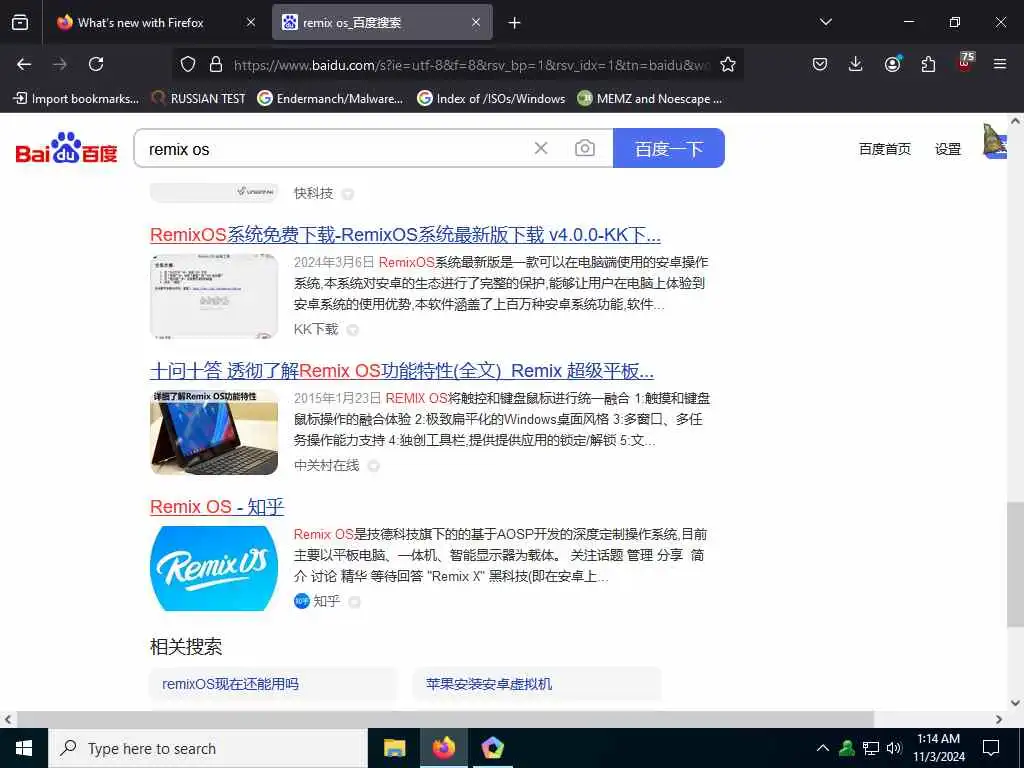This screenshot has height=768, width=1024.
Task: List all tabs dropdown arrow
Action: point(825,23)
